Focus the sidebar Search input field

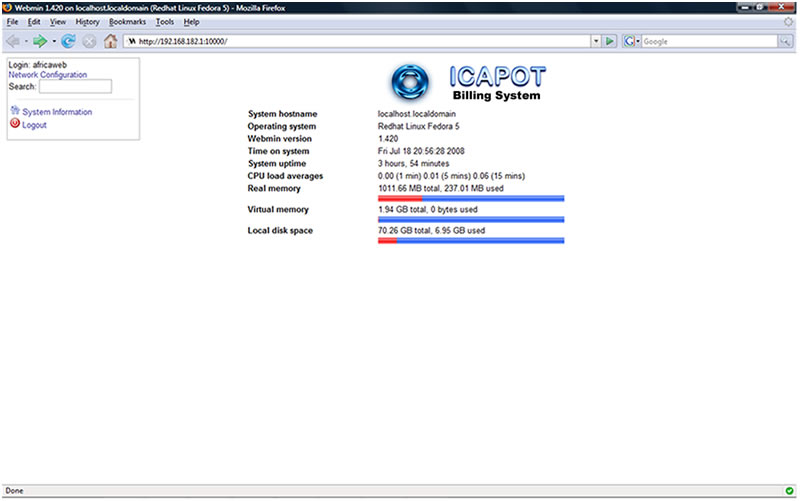tap(76, 86)
